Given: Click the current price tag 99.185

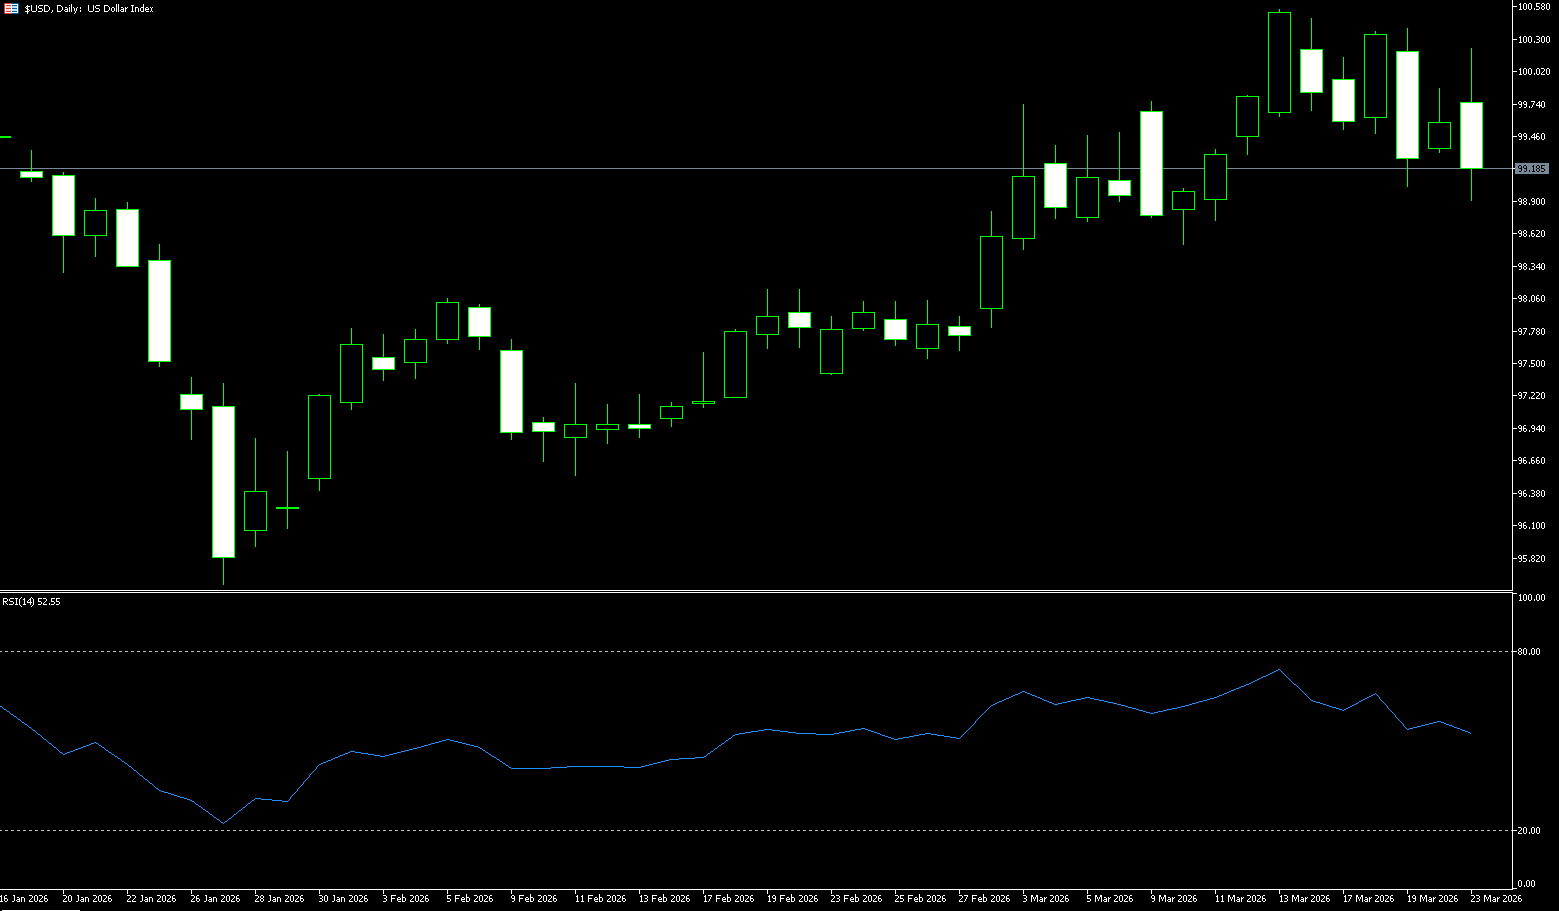Looking at the screenshot, I should (x=1532, y=169).
